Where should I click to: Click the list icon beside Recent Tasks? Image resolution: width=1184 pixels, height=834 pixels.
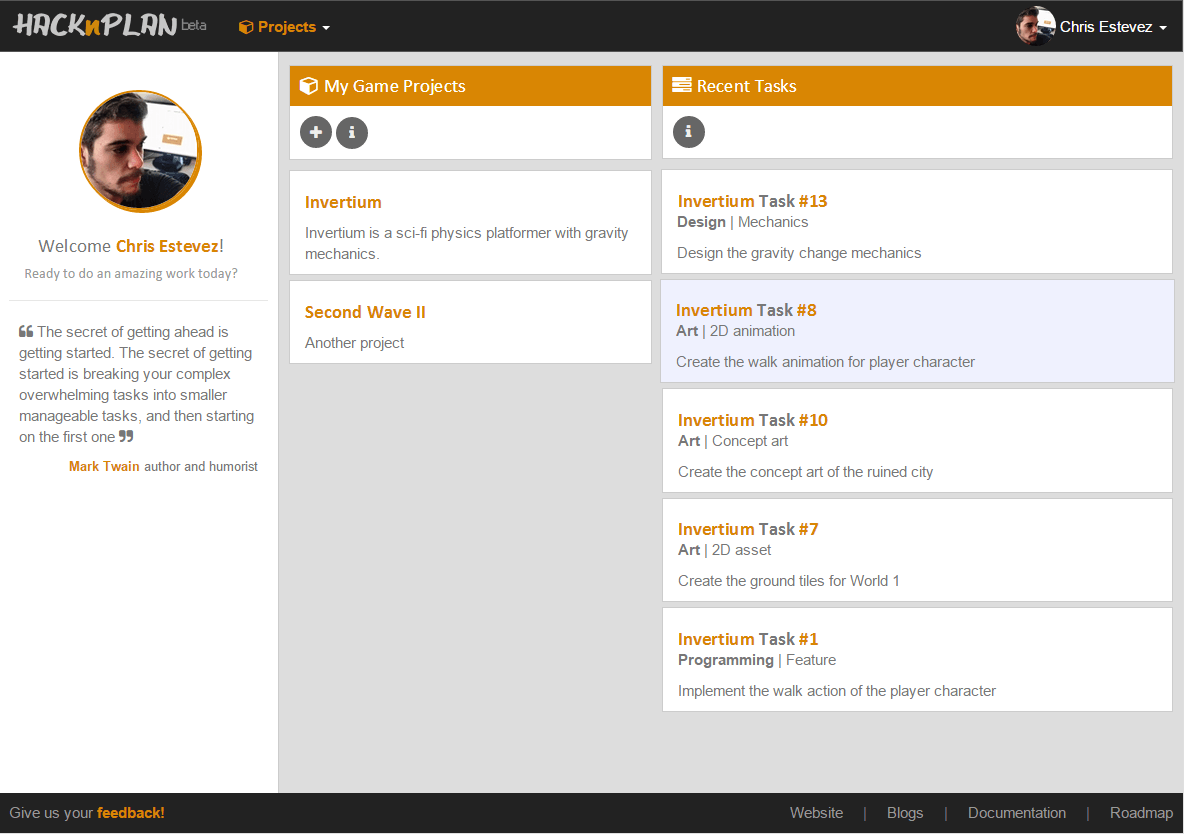click(x=682, y=85)
